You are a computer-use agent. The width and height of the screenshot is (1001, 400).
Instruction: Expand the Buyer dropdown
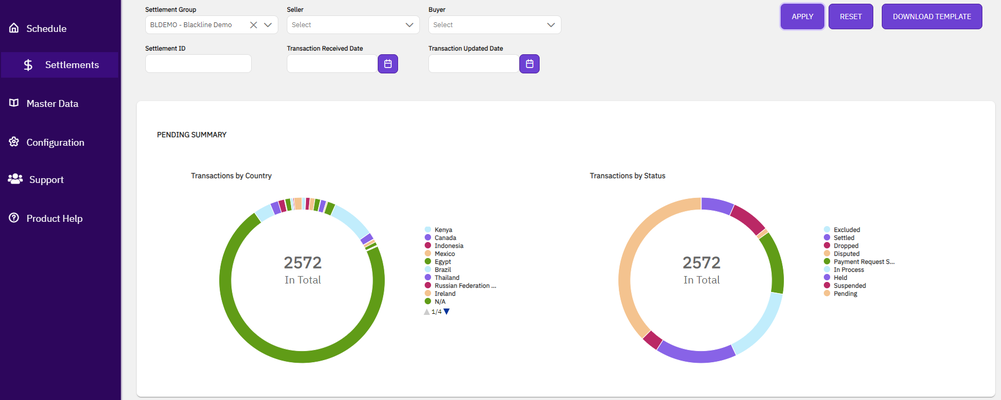click(551, 25)
